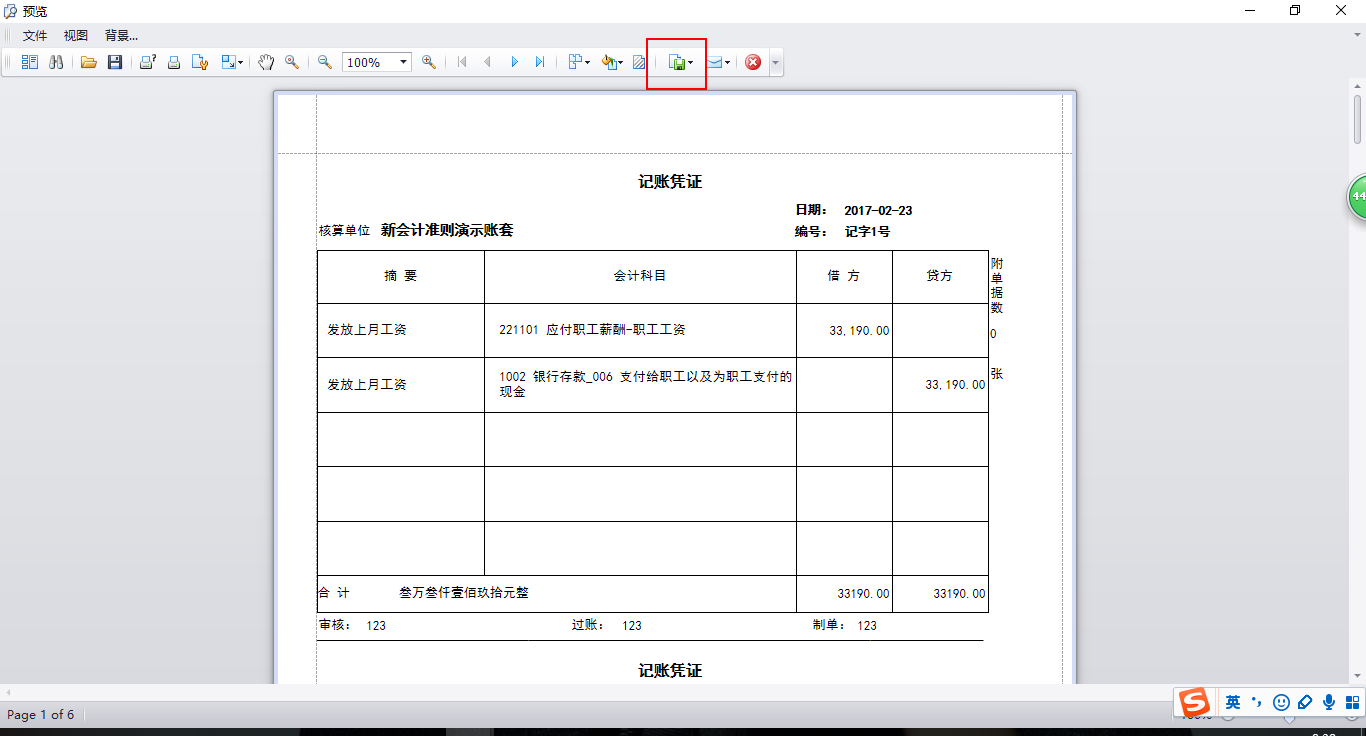Click the open folder icon
This screenshot has height=736, width=1366.
(x=89, y=62)
